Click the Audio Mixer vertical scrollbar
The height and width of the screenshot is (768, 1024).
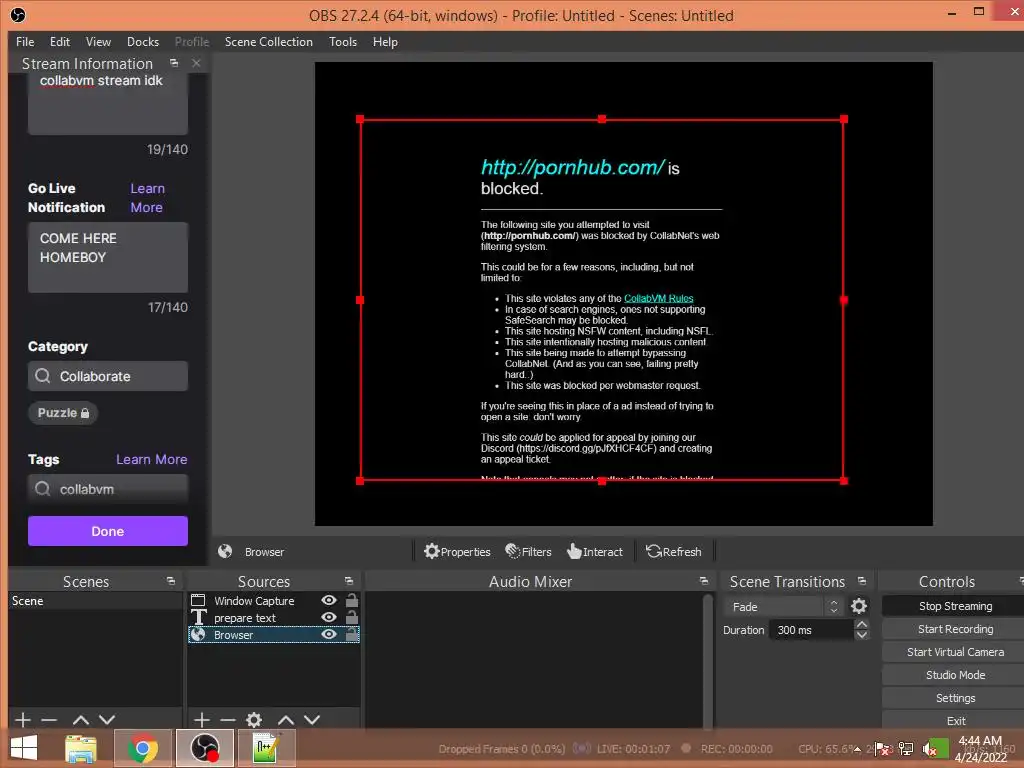tap(707, 660)
